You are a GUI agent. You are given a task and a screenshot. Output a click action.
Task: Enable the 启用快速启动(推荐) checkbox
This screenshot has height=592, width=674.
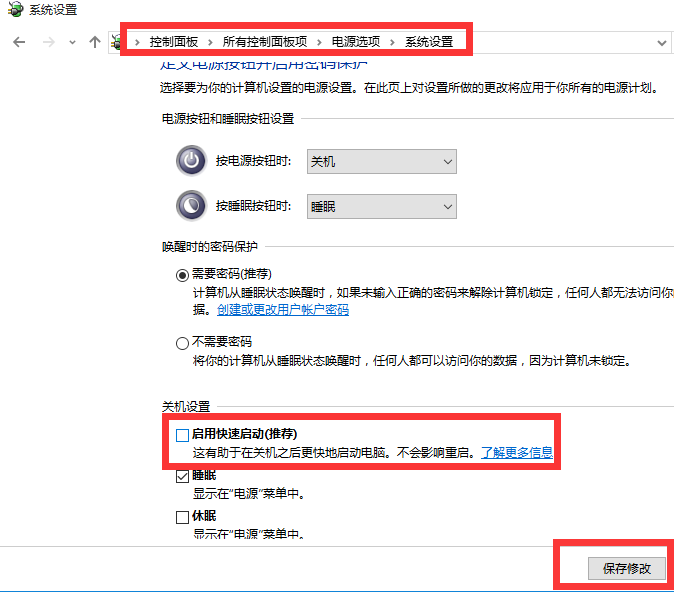pyautogui.click(x=182, y=435)
